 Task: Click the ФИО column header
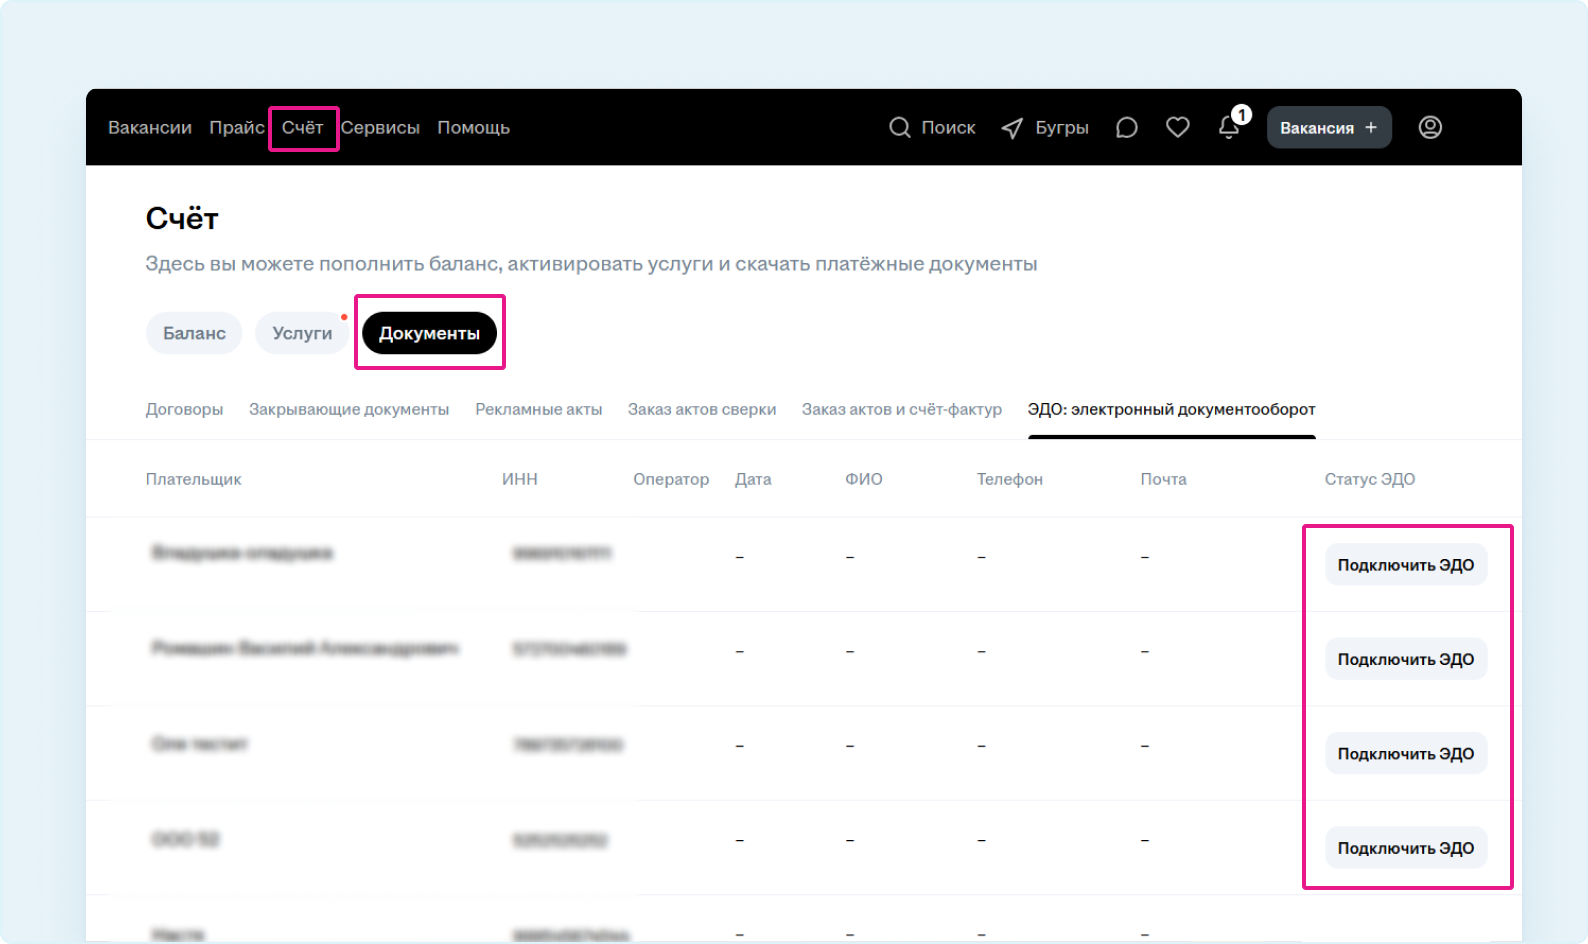coord(864,479)
